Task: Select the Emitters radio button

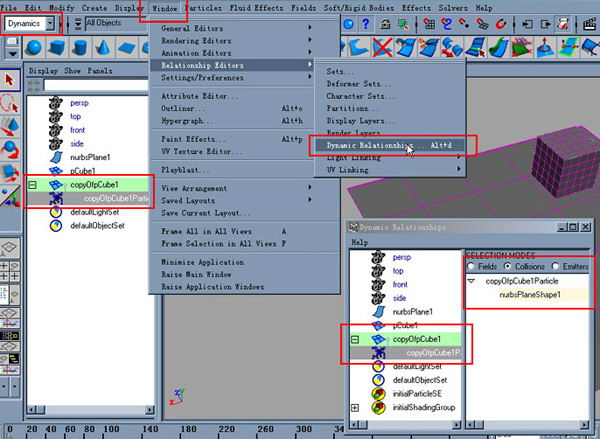Action: 555,266
